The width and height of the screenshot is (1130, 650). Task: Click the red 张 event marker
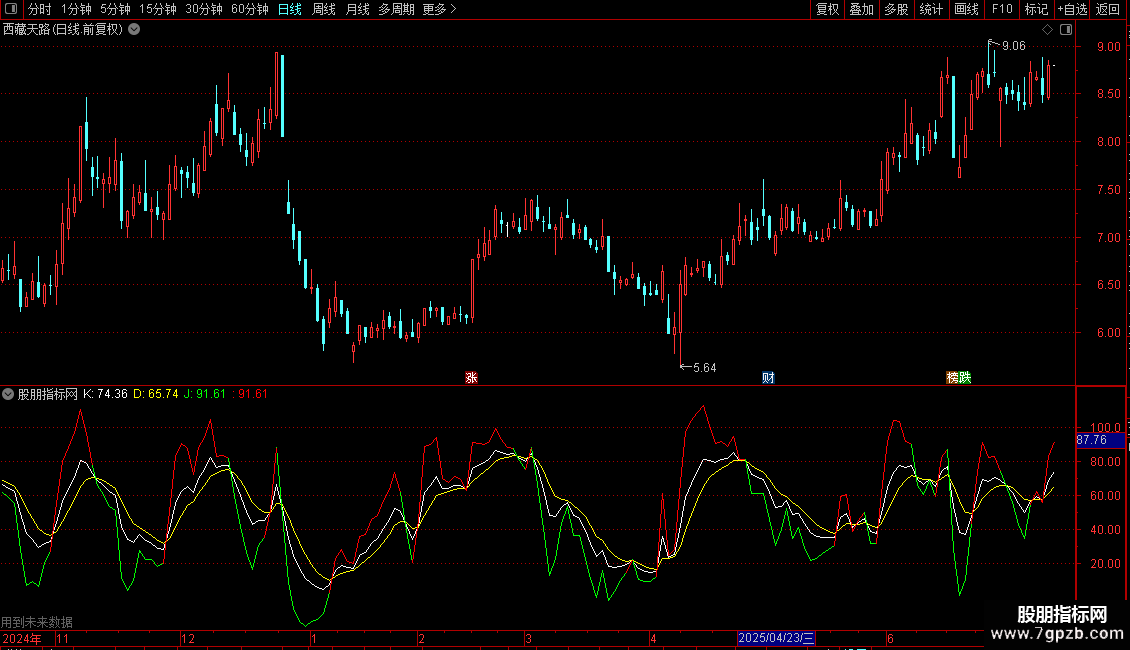[x=471, y=378]
